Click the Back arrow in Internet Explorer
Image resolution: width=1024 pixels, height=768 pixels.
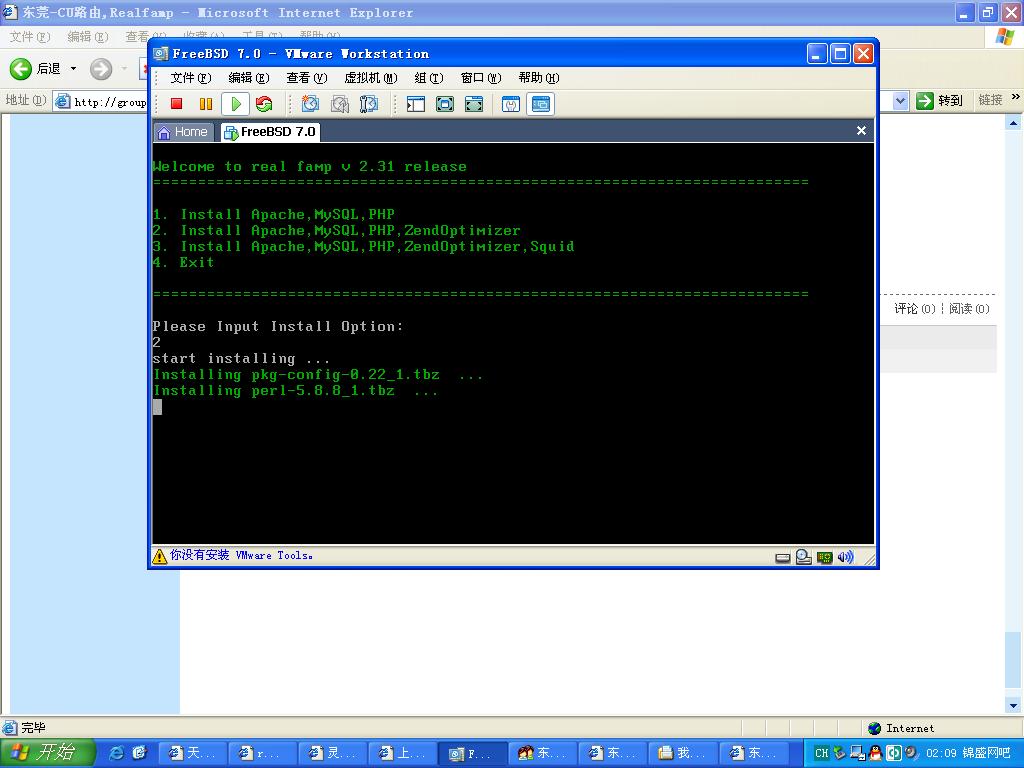[x=21, y=69]
